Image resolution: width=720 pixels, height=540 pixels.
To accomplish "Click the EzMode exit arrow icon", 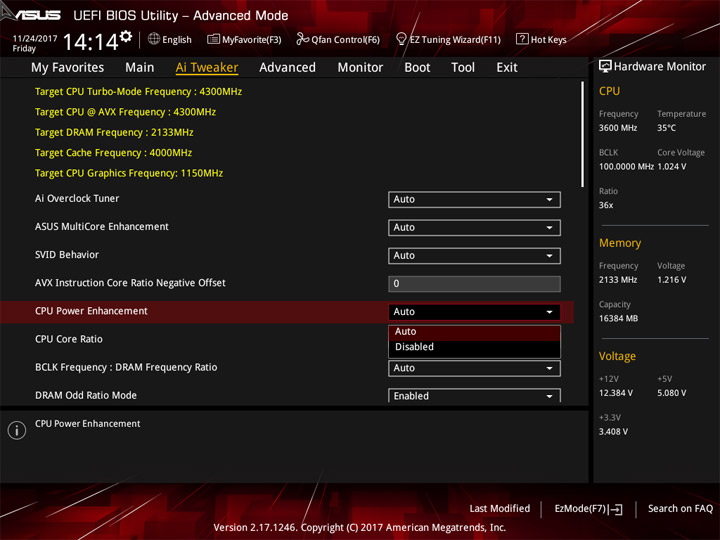I will tap(615, 509).
